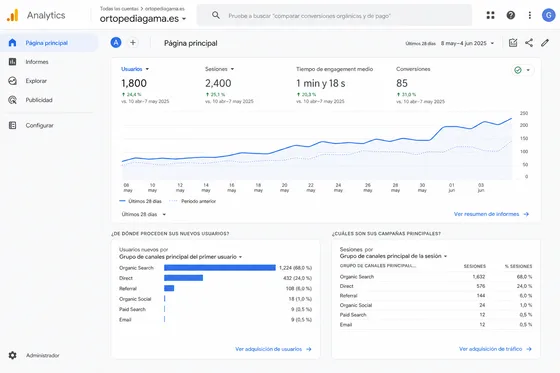Open Grupo de canales principal de la sesión dropdown
Image resolution: width=560 pixels, height=373 pixels.
[x=393, y=256]
